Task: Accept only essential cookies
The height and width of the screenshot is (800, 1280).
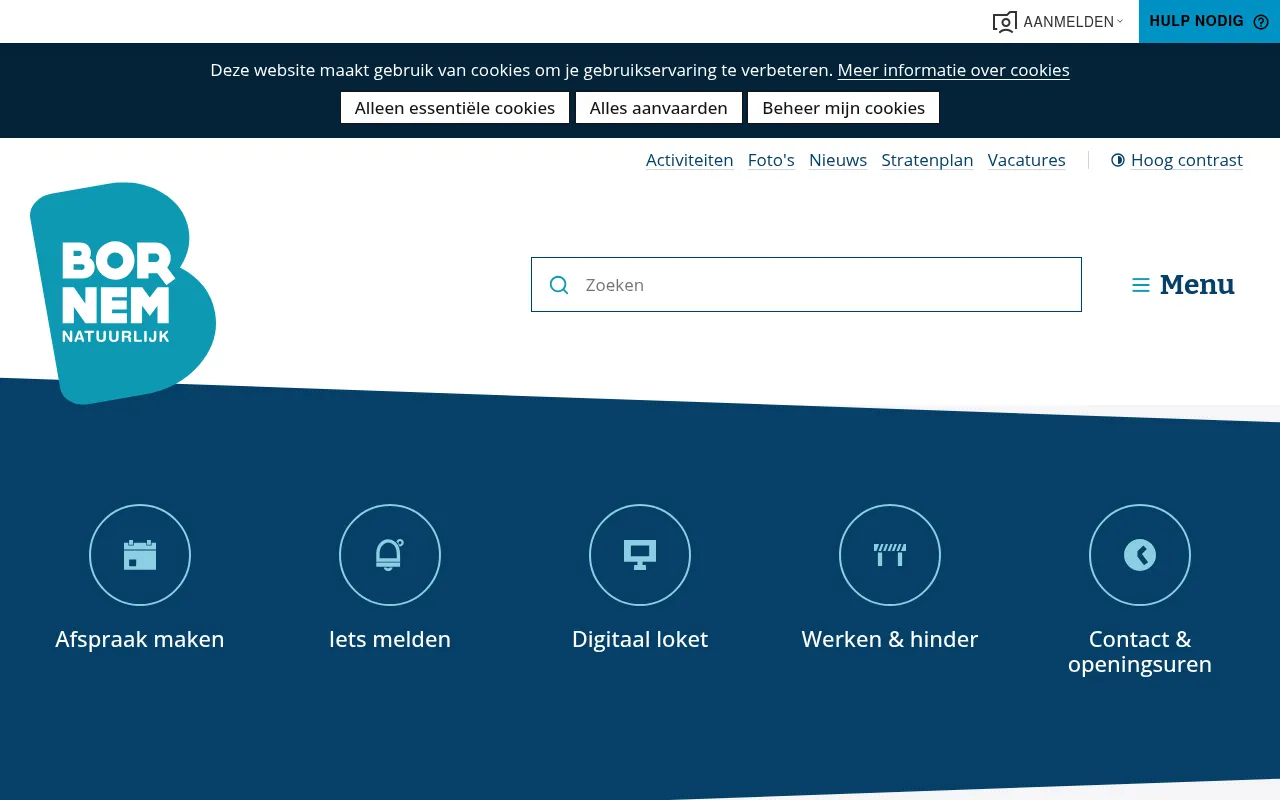Action: point(455,108)
